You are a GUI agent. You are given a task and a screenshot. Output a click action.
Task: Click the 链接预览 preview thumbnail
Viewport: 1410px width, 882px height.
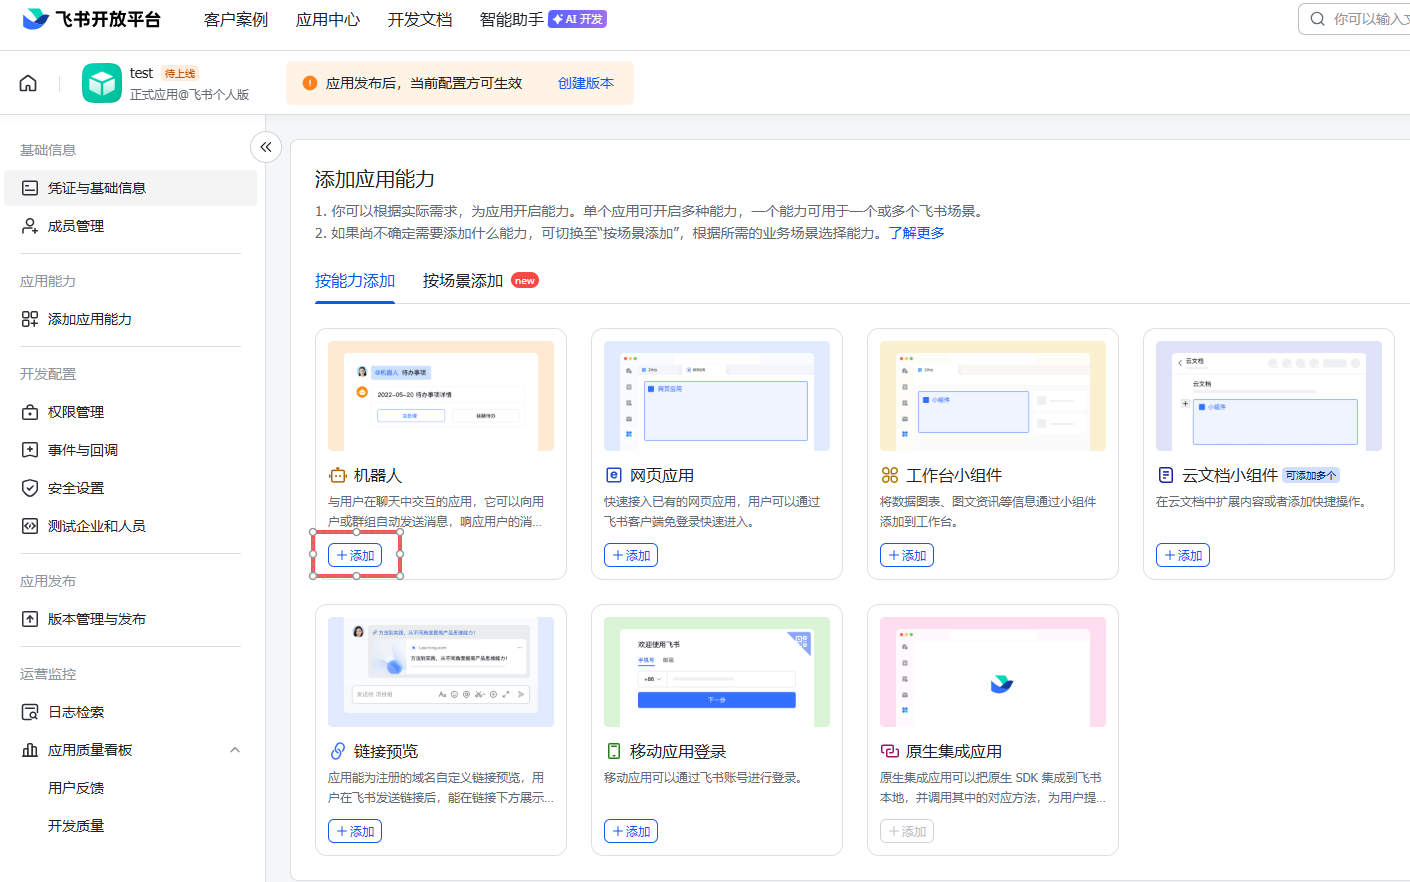[441, 671]
